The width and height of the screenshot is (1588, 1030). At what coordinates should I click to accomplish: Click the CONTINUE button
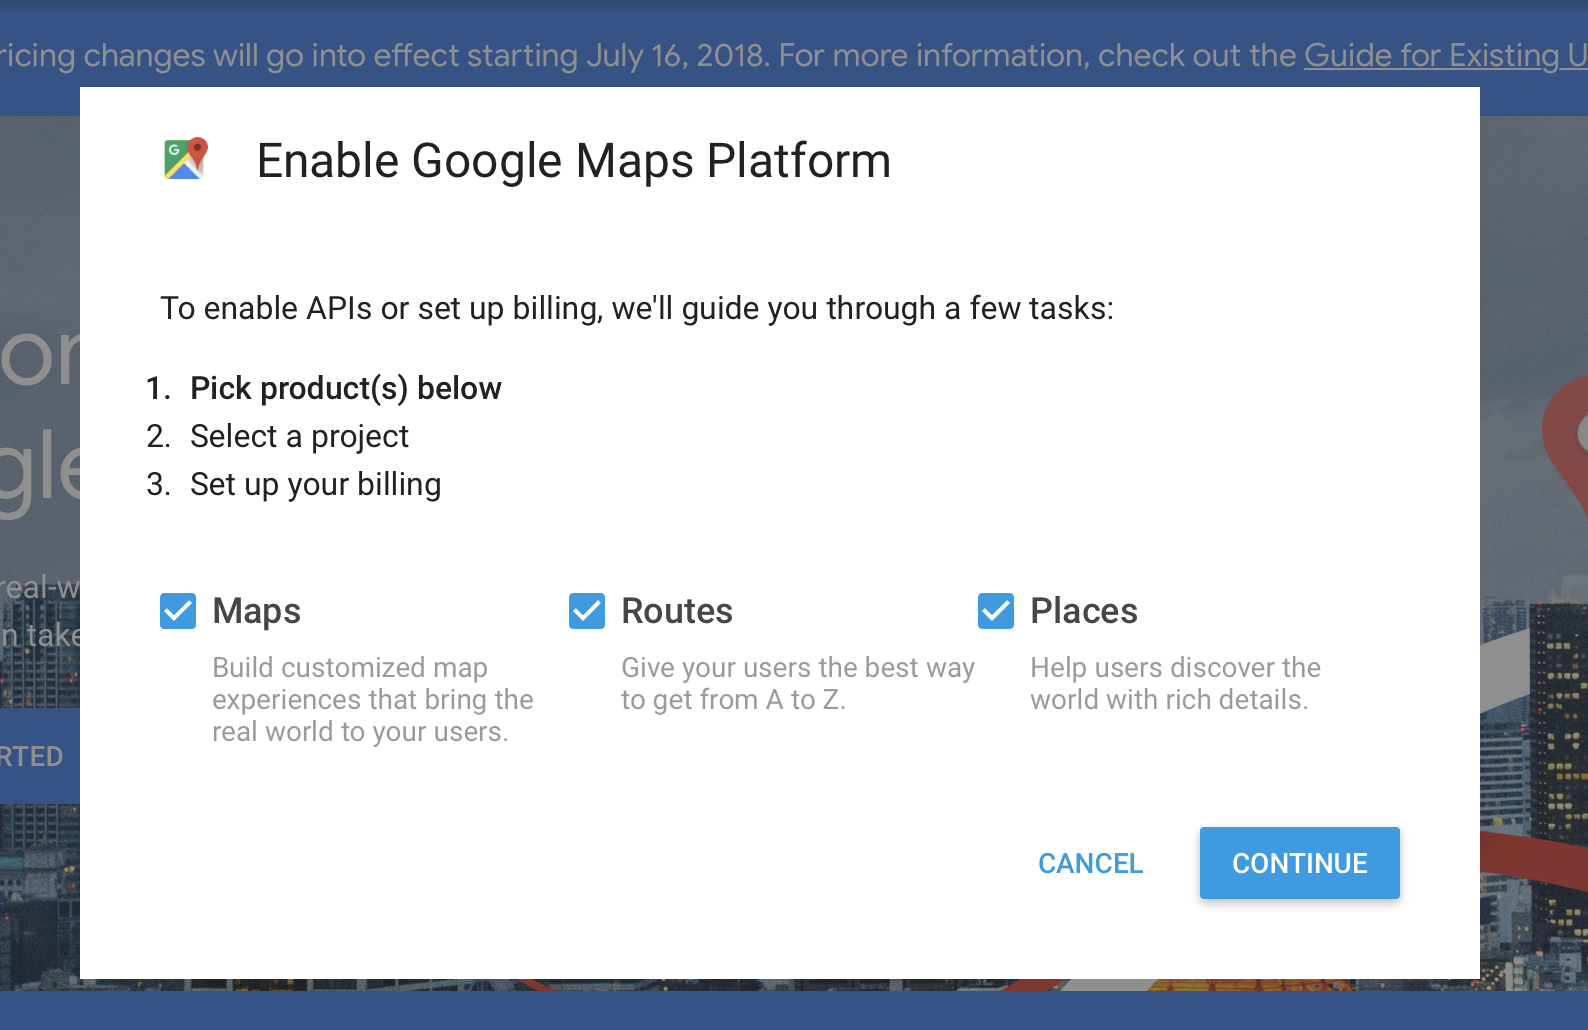pos(1300,863)
